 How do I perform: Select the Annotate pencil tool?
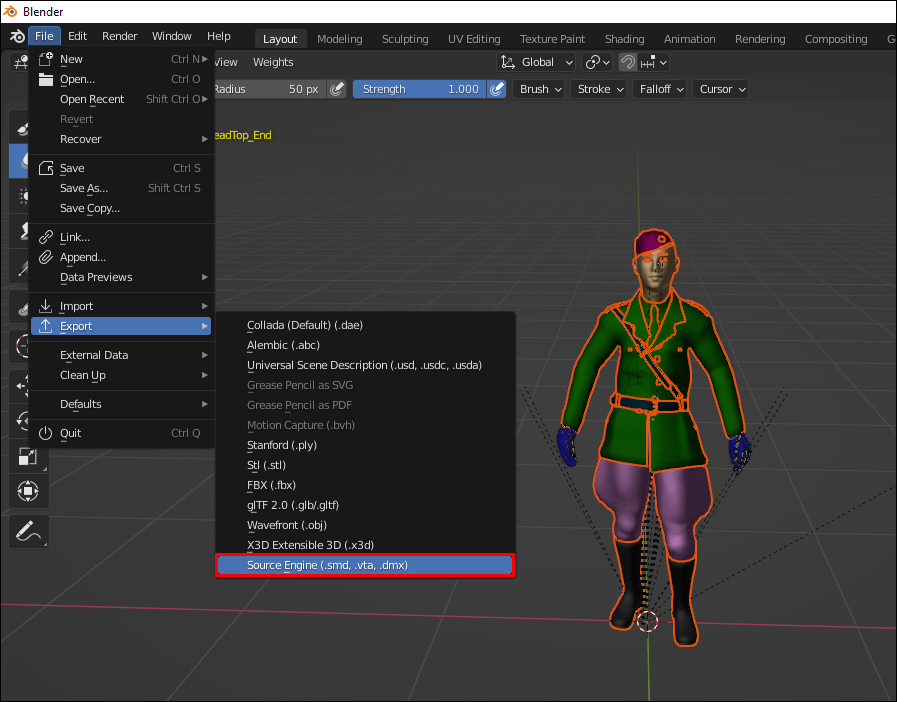coord(28,531)
